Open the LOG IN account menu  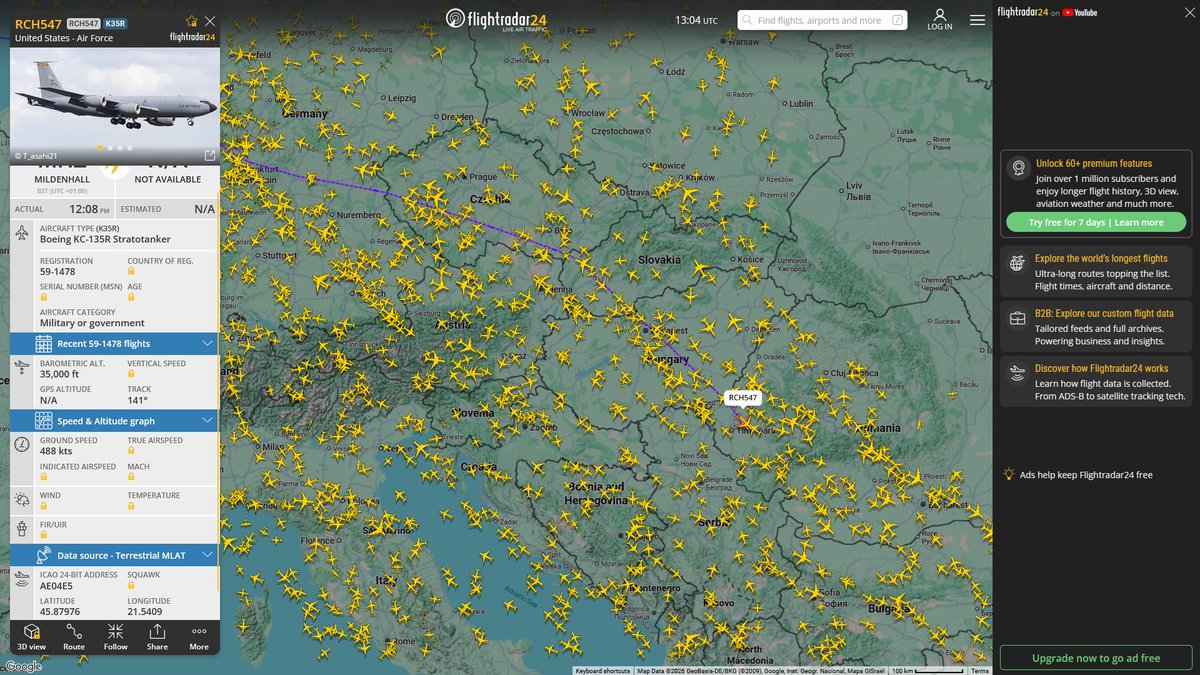pyautogui.click(x=940, y=20)
